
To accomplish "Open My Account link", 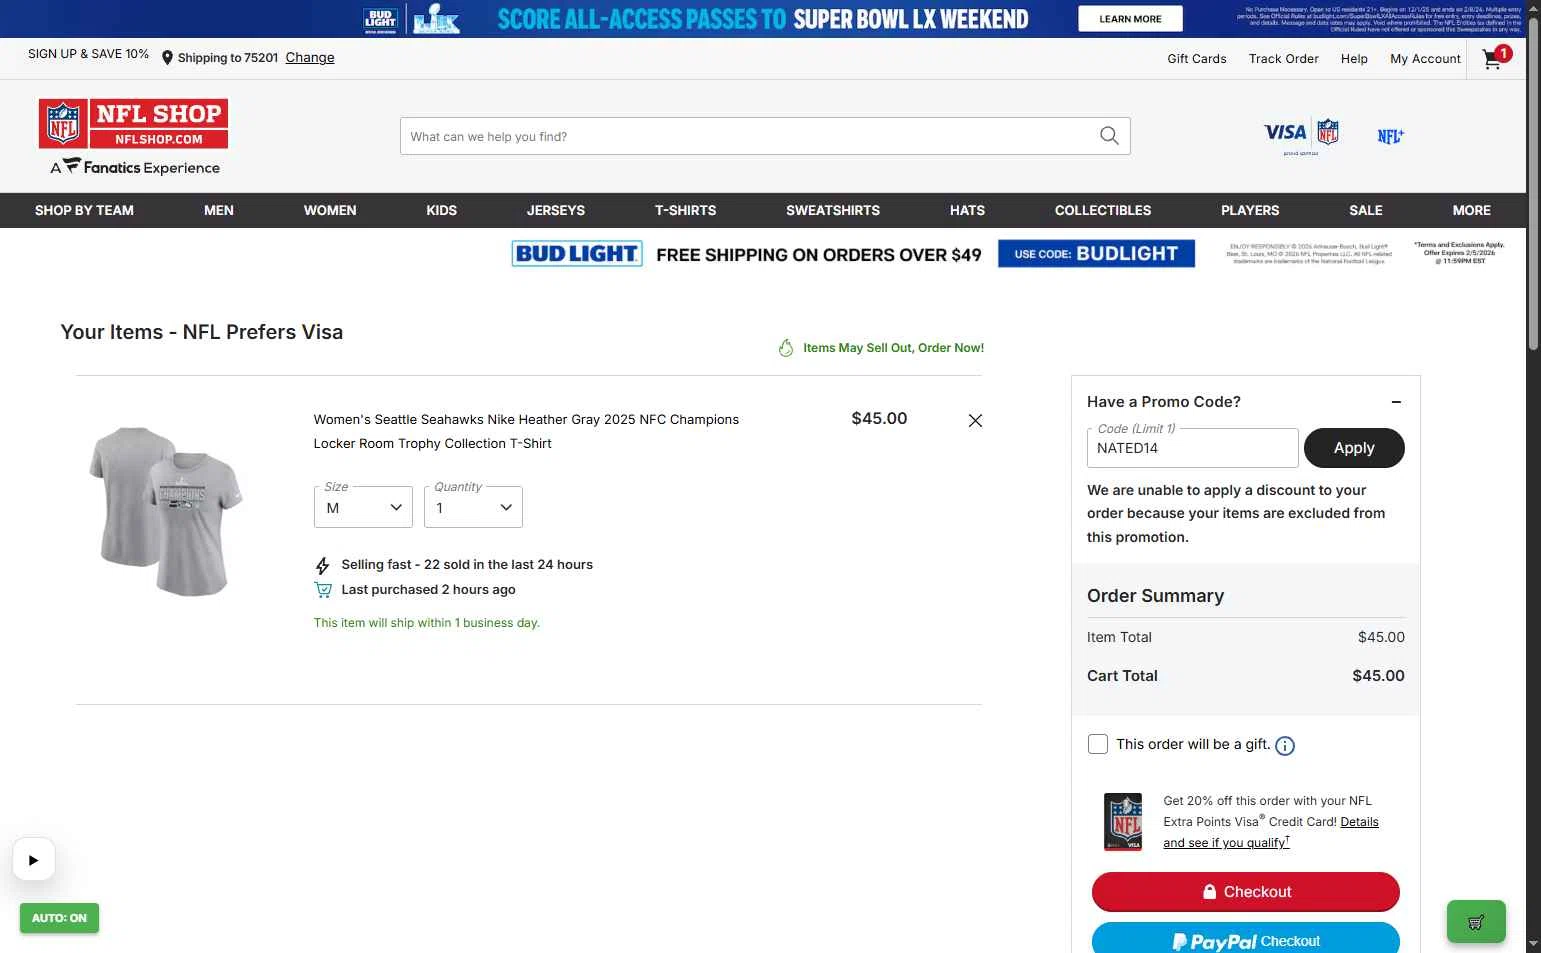I will (1425, 59).
